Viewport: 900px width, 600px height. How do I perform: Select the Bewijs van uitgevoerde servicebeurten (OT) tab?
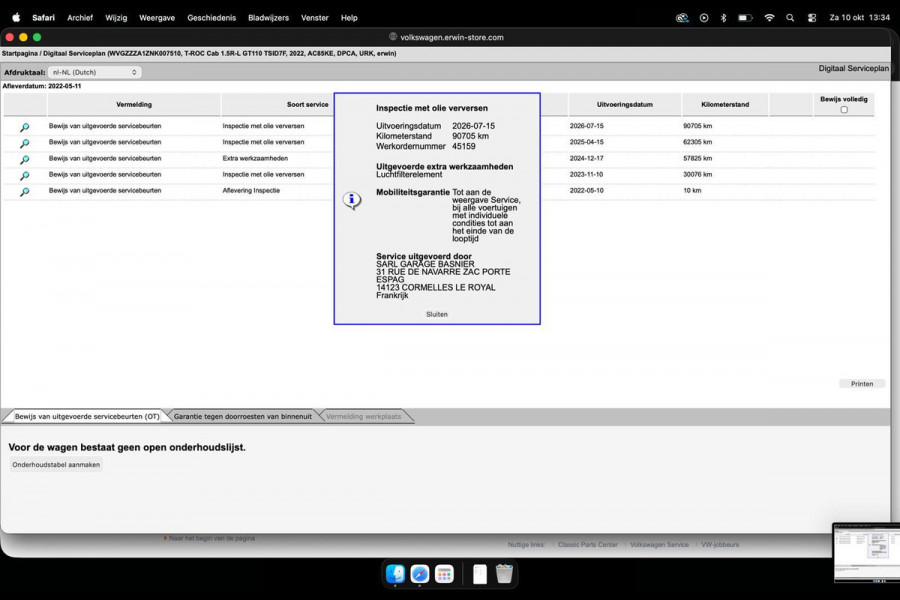pos(87,416)
